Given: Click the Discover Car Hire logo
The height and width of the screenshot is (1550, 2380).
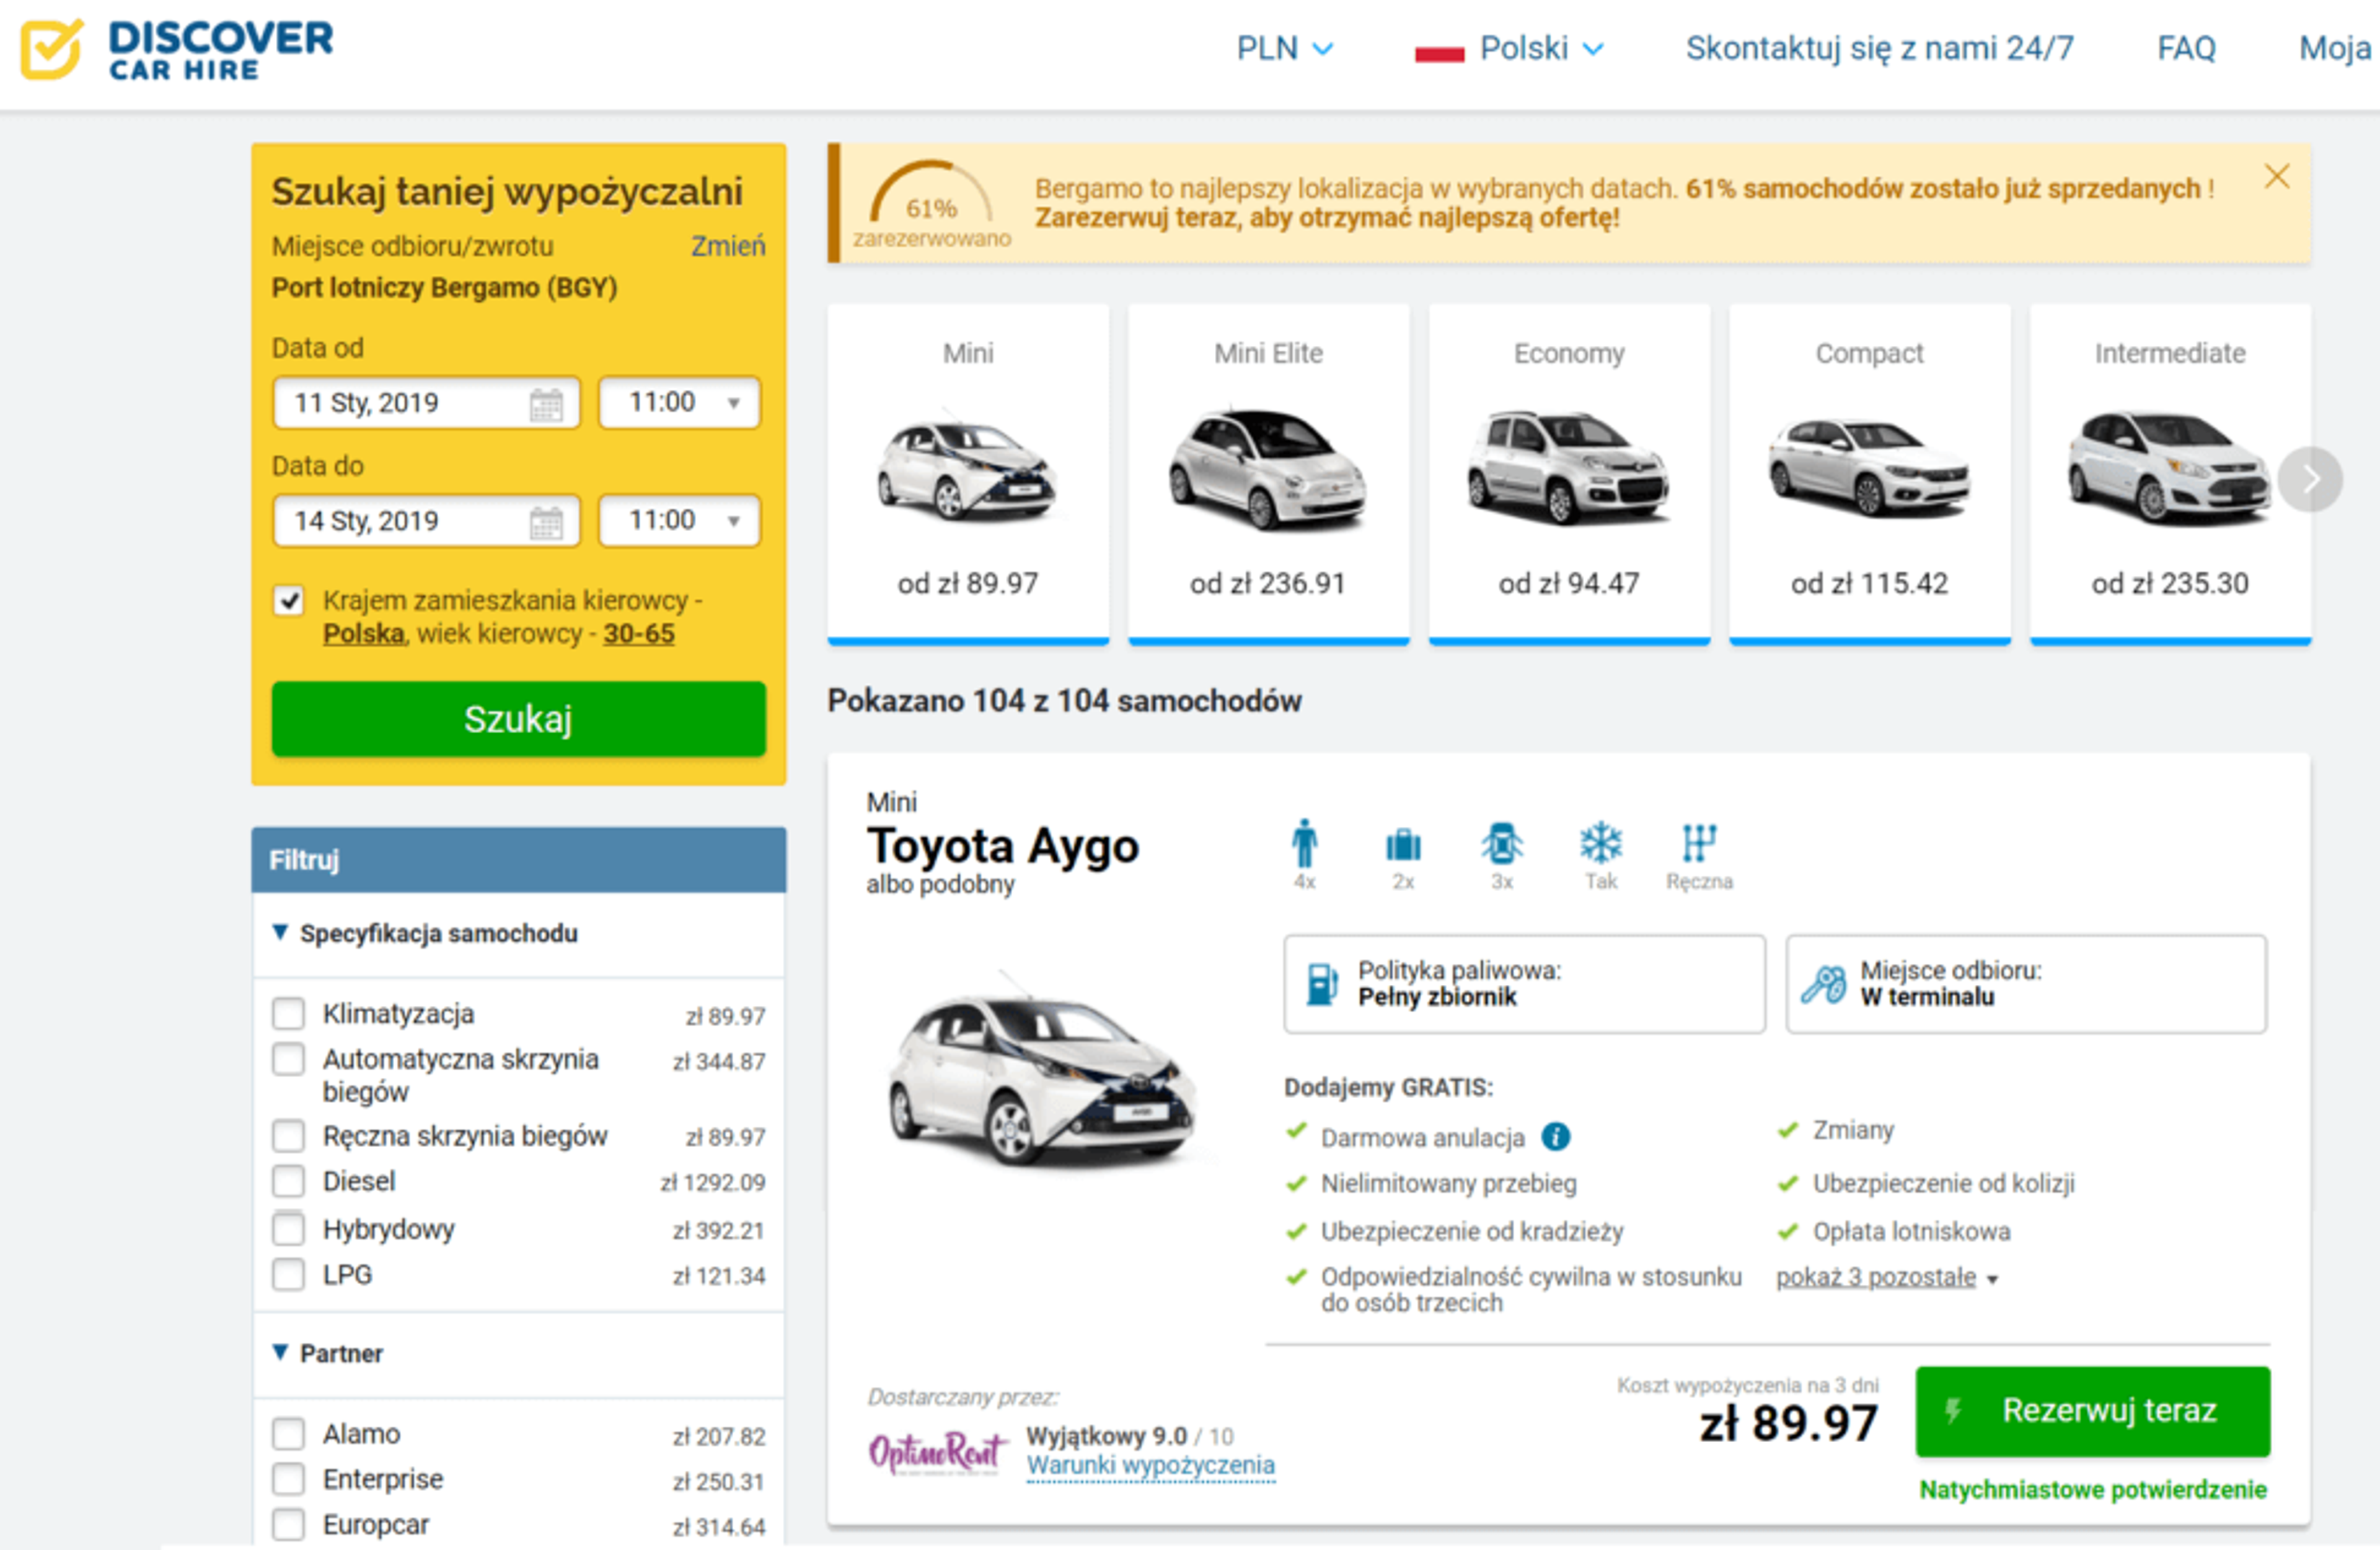Looking at the screenshot, I should click(177, 49).
